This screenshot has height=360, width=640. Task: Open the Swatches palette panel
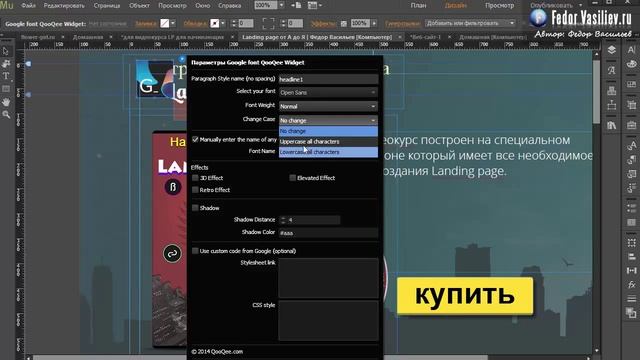(631, 64)
